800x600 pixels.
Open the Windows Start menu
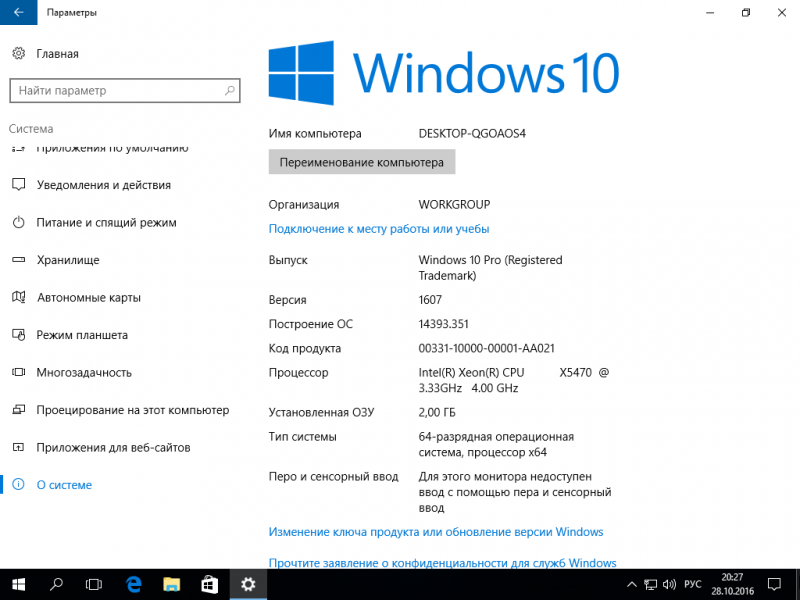[18, 585]
